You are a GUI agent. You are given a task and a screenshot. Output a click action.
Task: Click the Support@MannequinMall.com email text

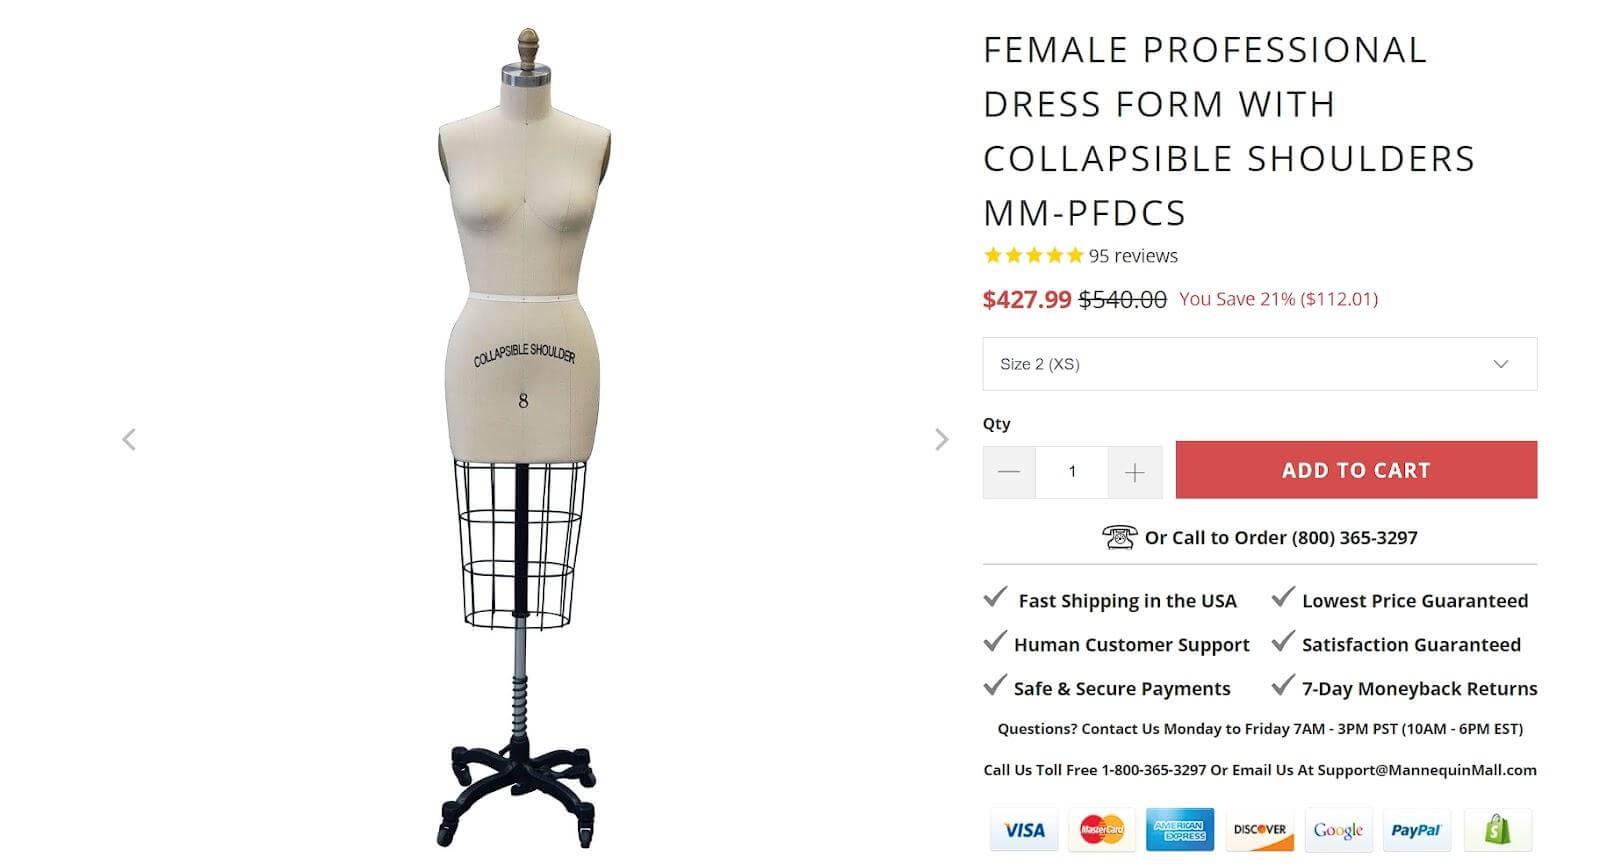[x=1426, y=770]
